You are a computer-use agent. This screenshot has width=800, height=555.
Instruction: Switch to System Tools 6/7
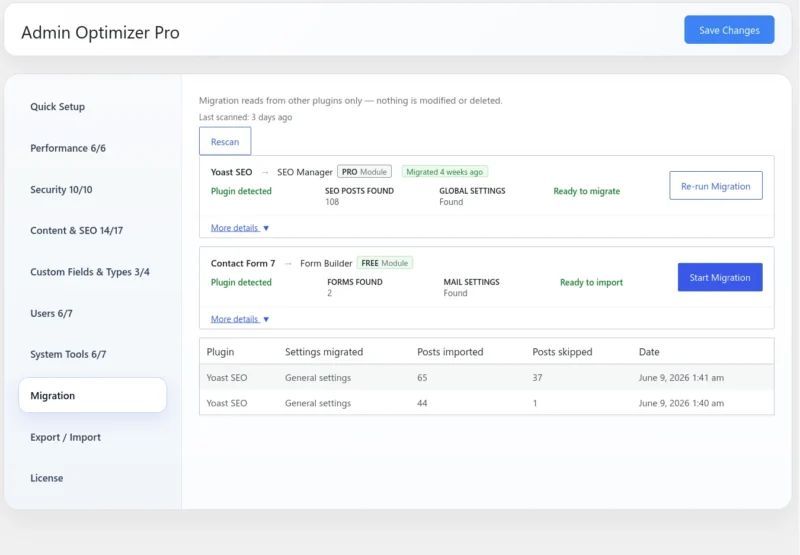click(x=68, y=354)
